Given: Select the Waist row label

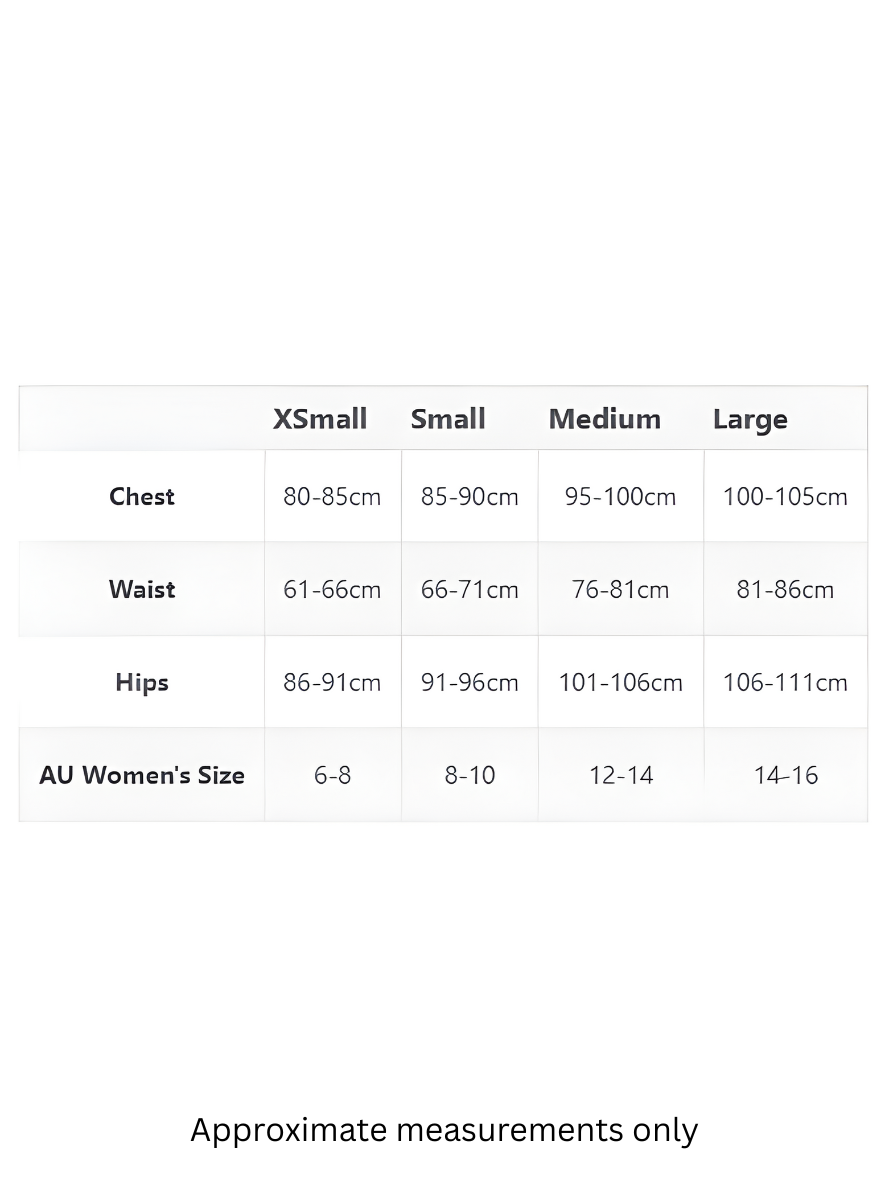Looking at the screenshot, I should coord(142,589).
